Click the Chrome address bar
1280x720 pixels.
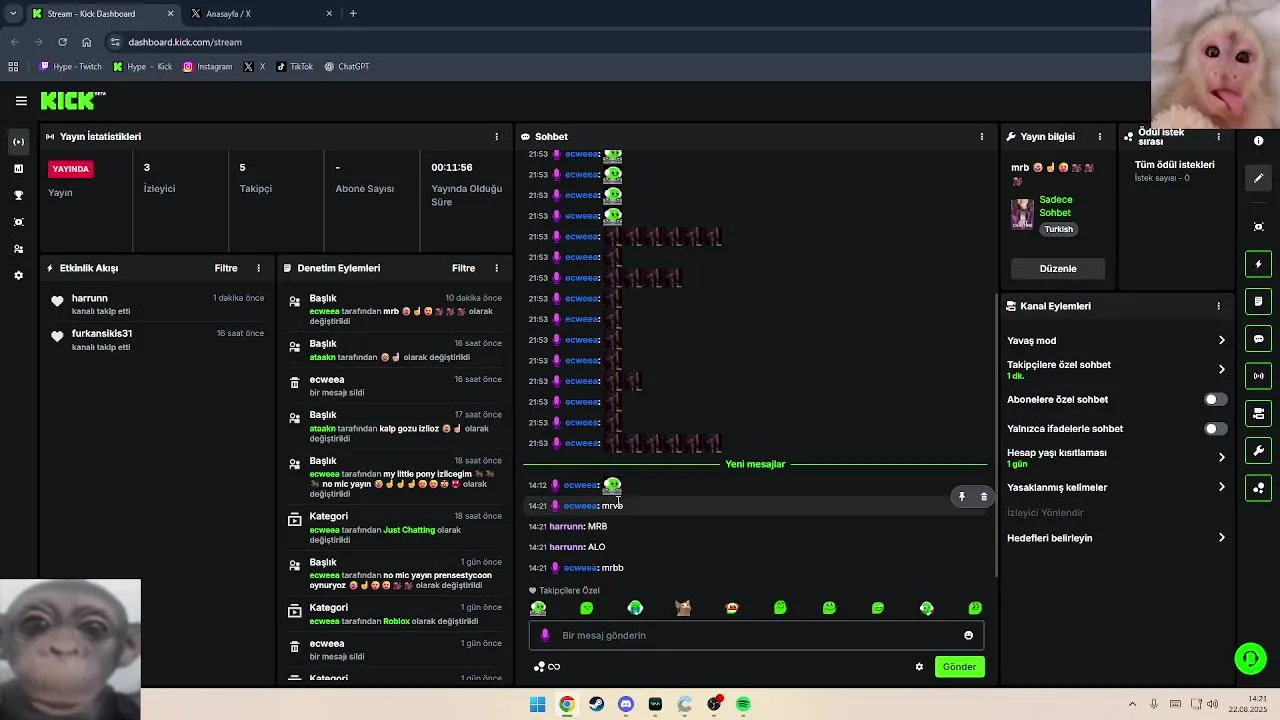(600, 42)
